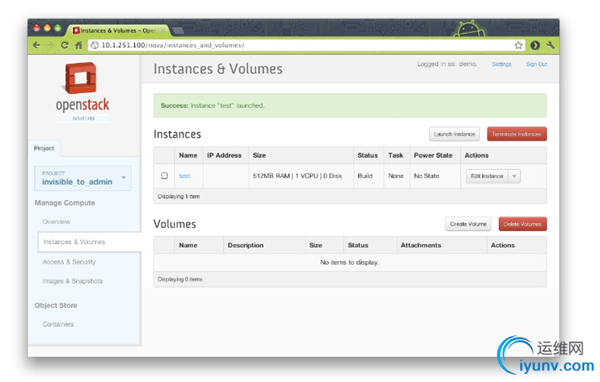The image size is (600, 382).
Task: Reload the page with refresh icon
Action: click(x=64, y=45)
